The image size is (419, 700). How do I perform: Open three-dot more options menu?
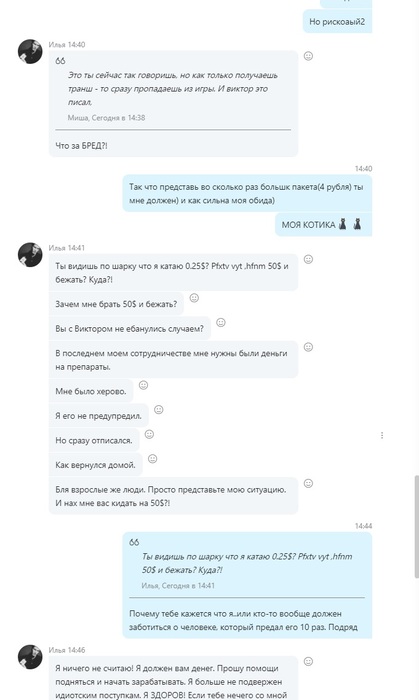tap(382, 435)
